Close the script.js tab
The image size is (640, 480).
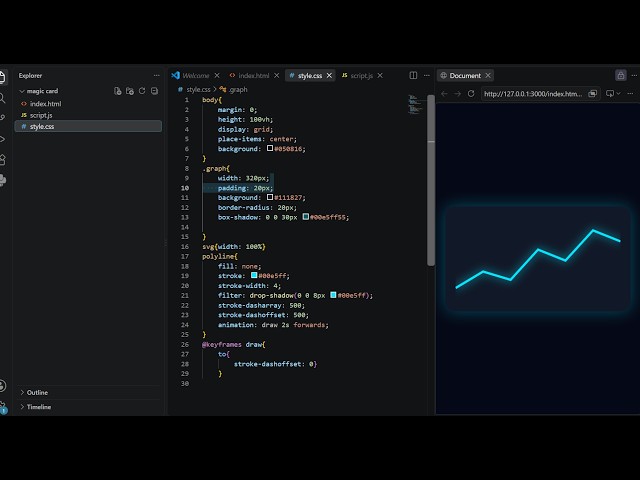(x=380, y=76)
